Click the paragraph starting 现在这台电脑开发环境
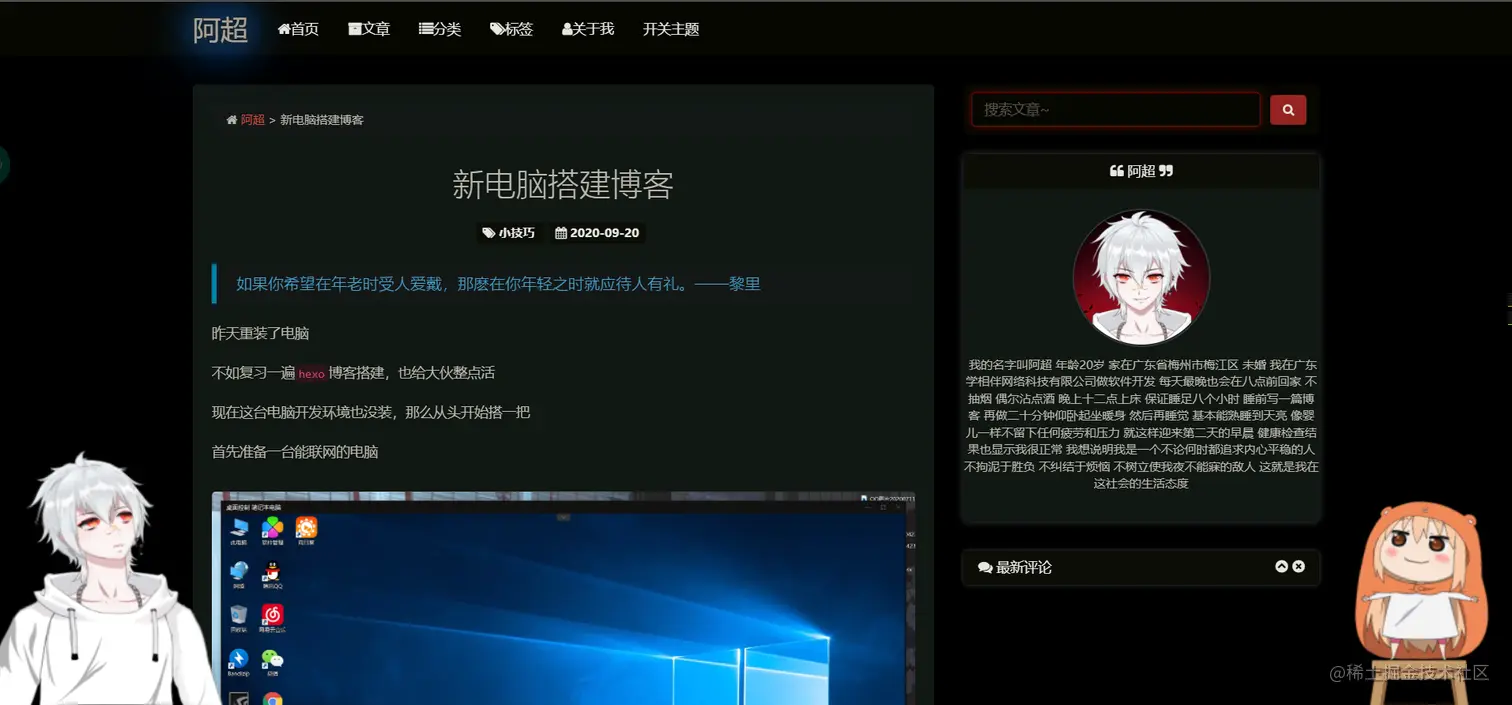Screen dimensions: 1512x705 (x=371, y=412)
